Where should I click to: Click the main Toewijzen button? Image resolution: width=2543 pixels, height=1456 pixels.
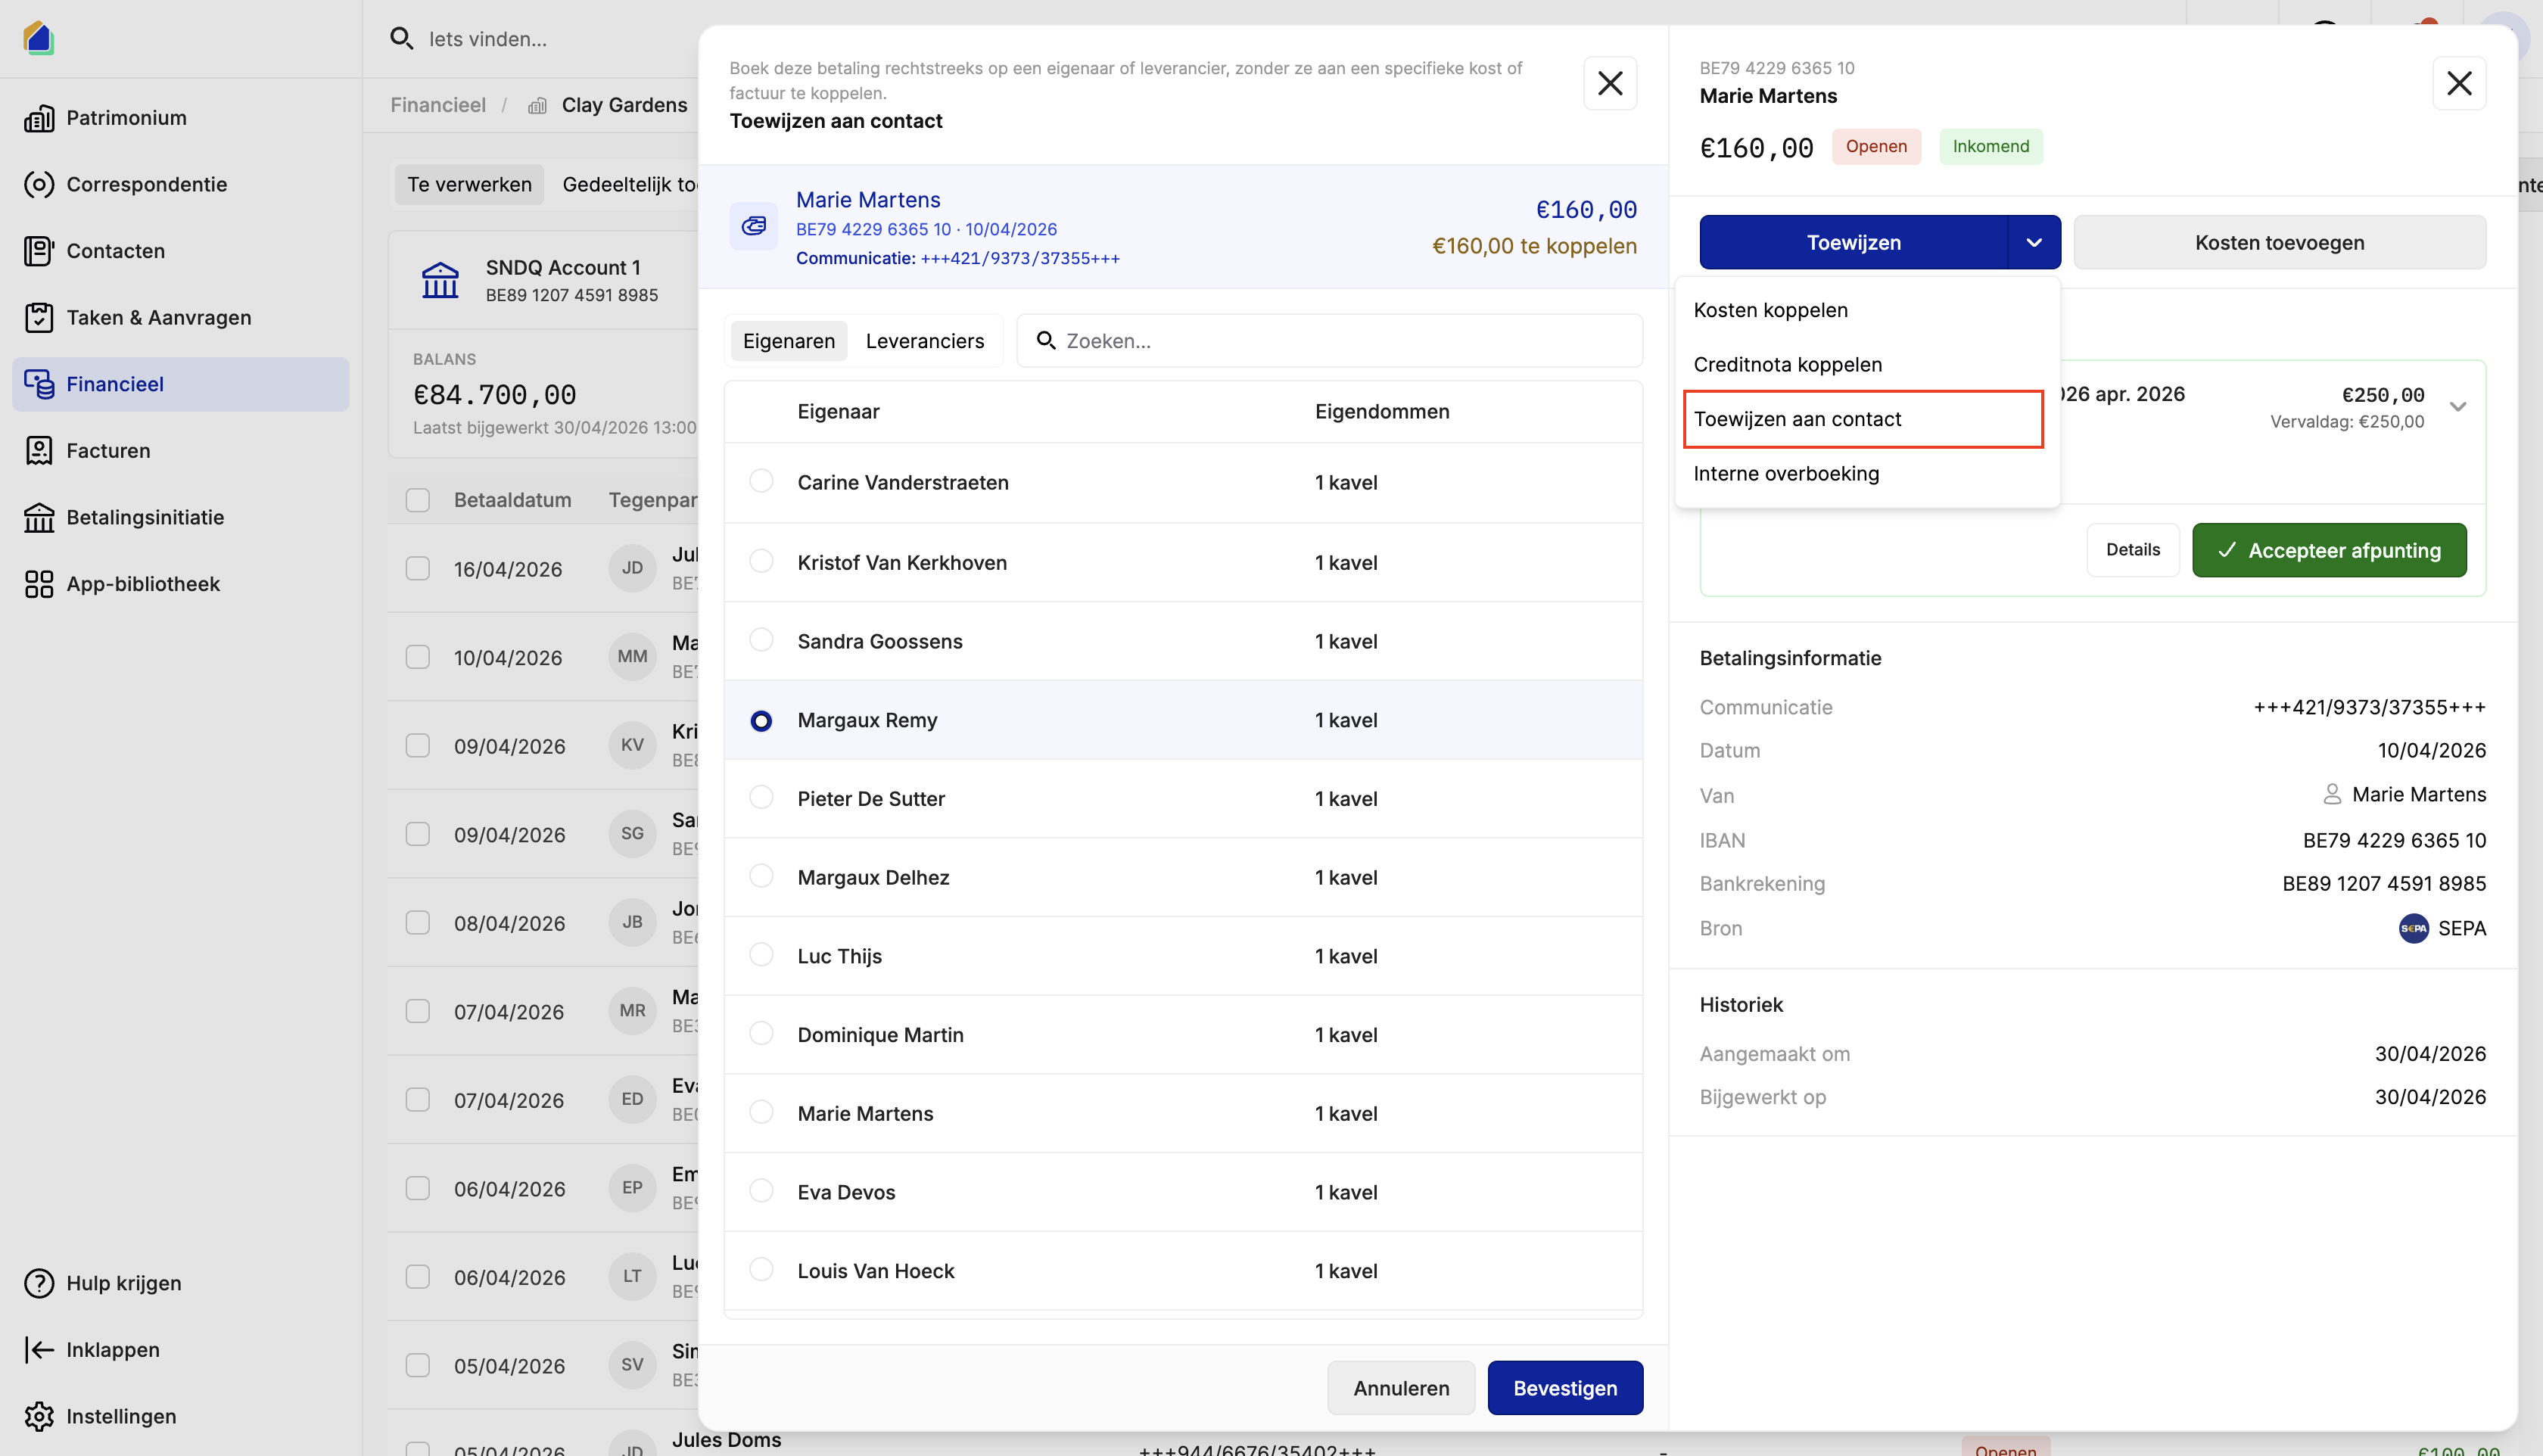1853,242
